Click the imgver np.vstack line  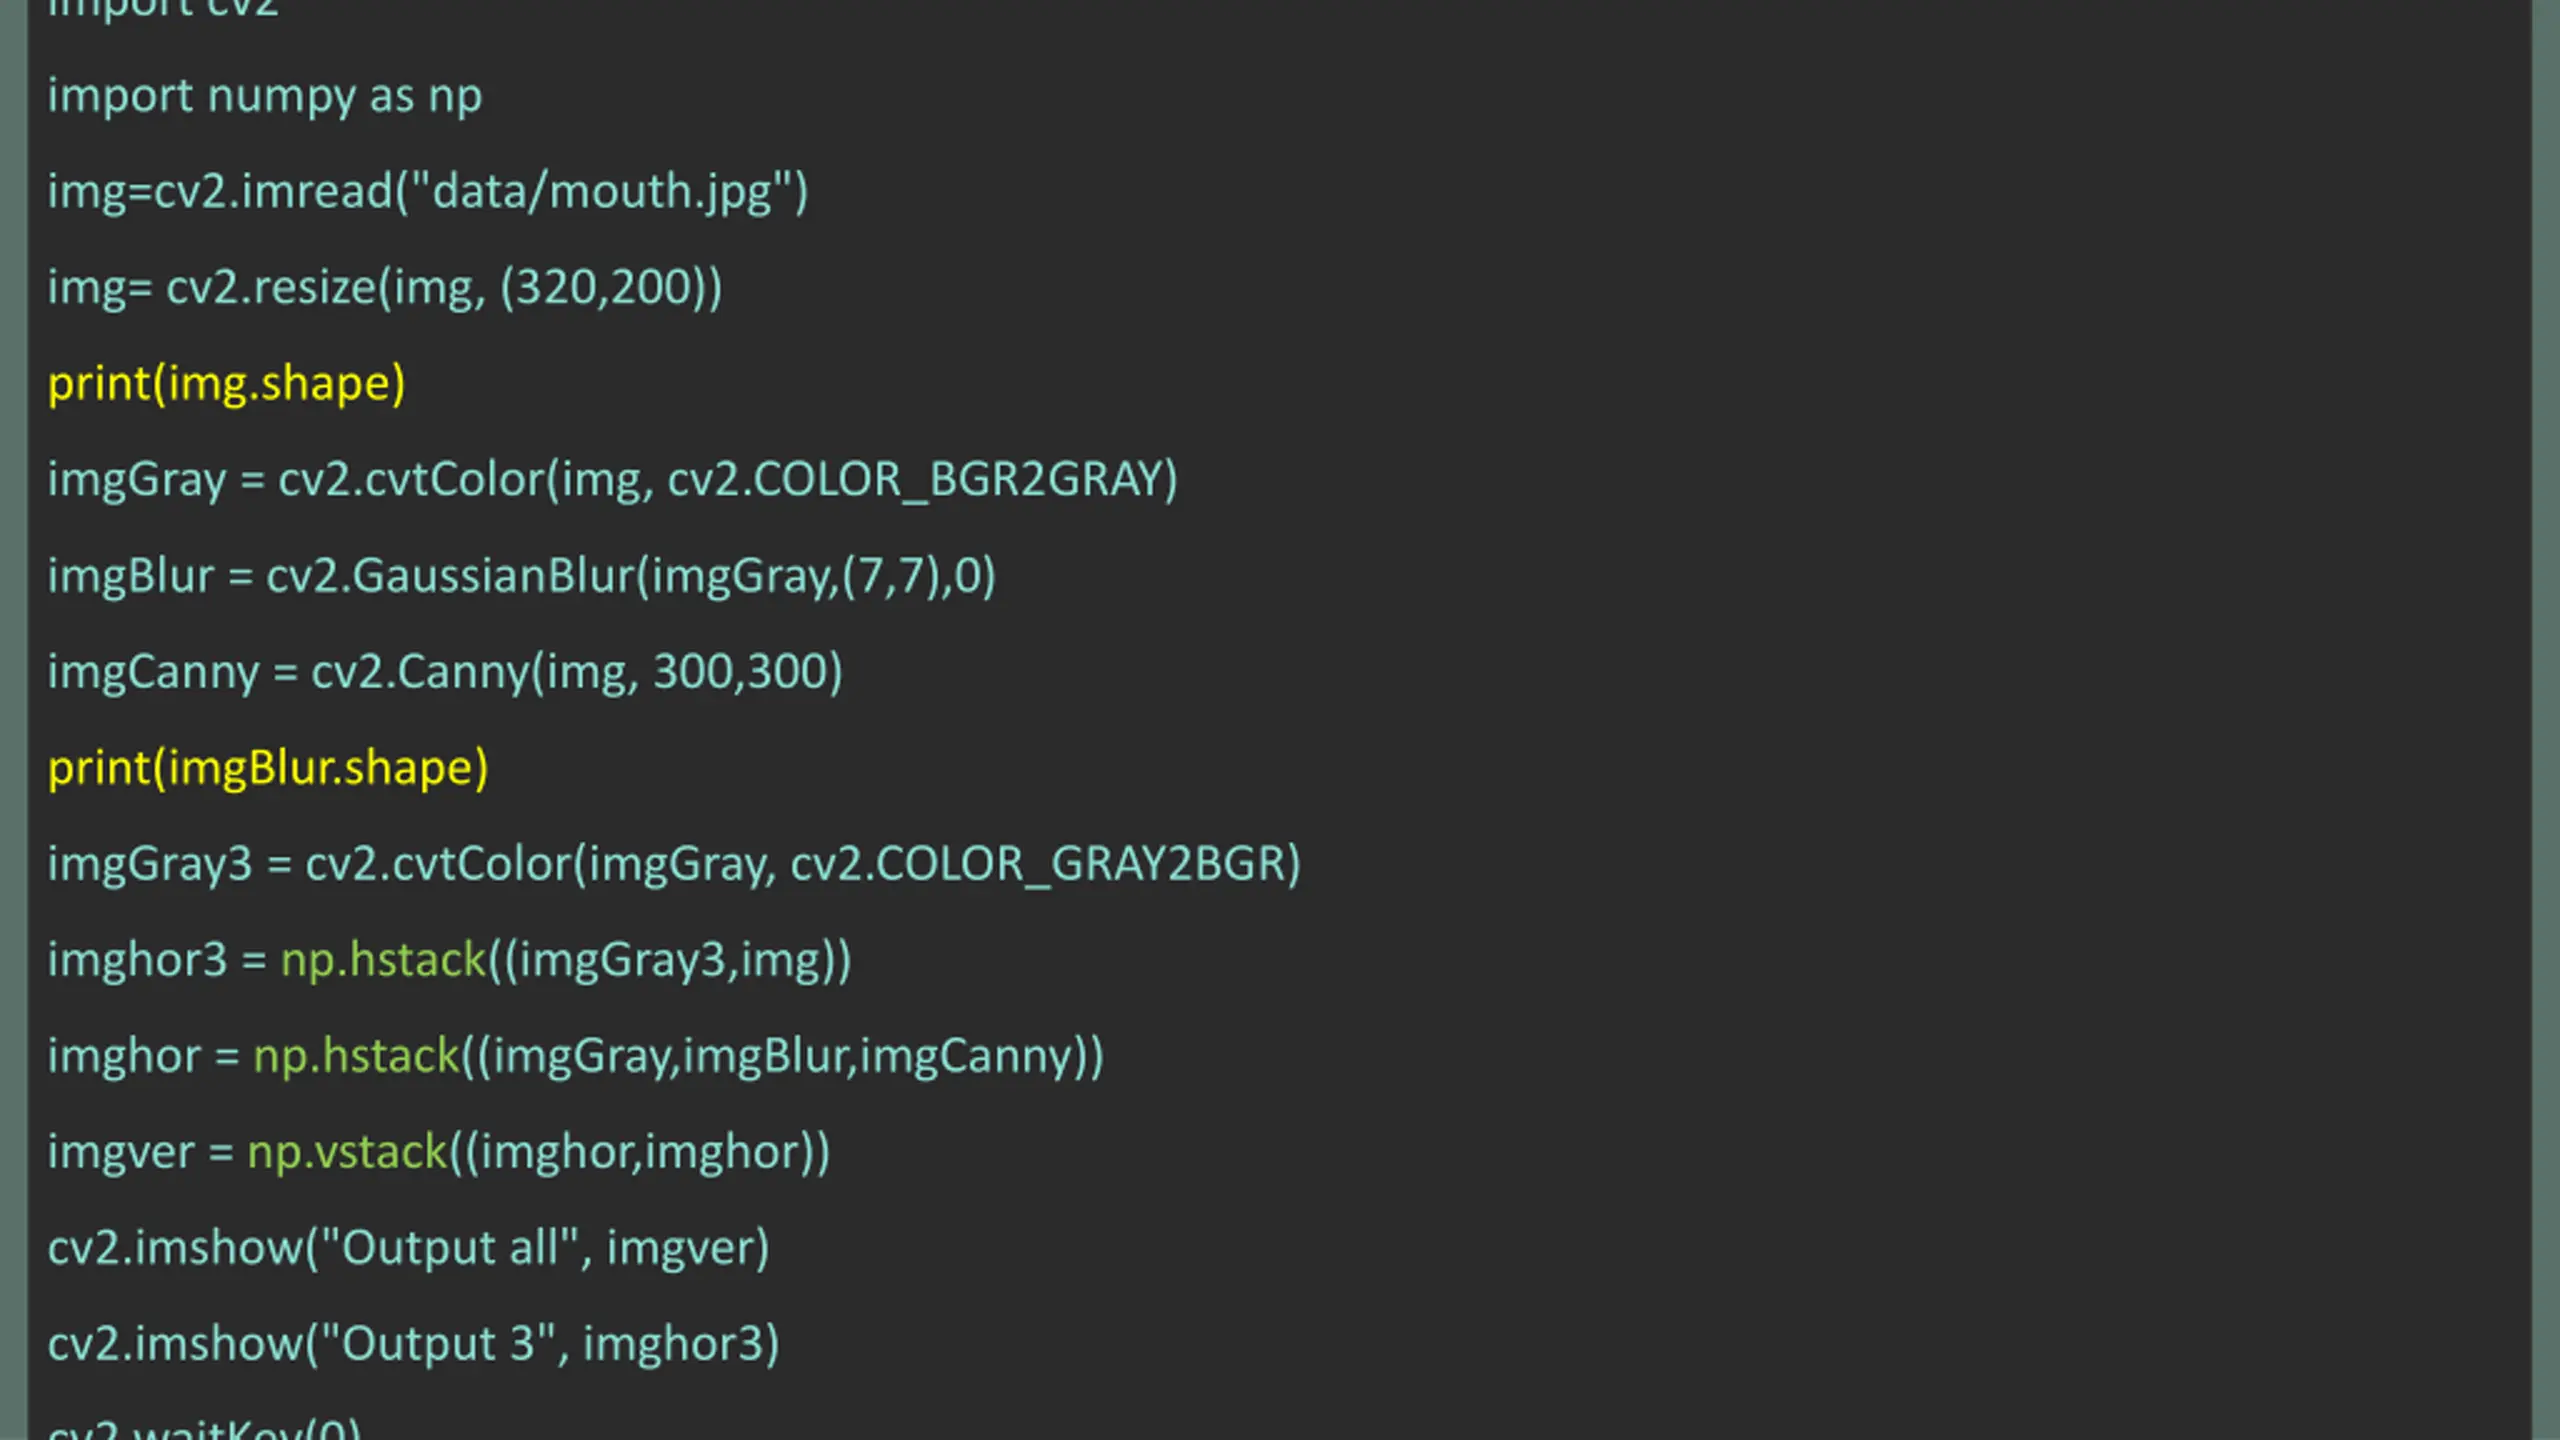click(439, 1153)
